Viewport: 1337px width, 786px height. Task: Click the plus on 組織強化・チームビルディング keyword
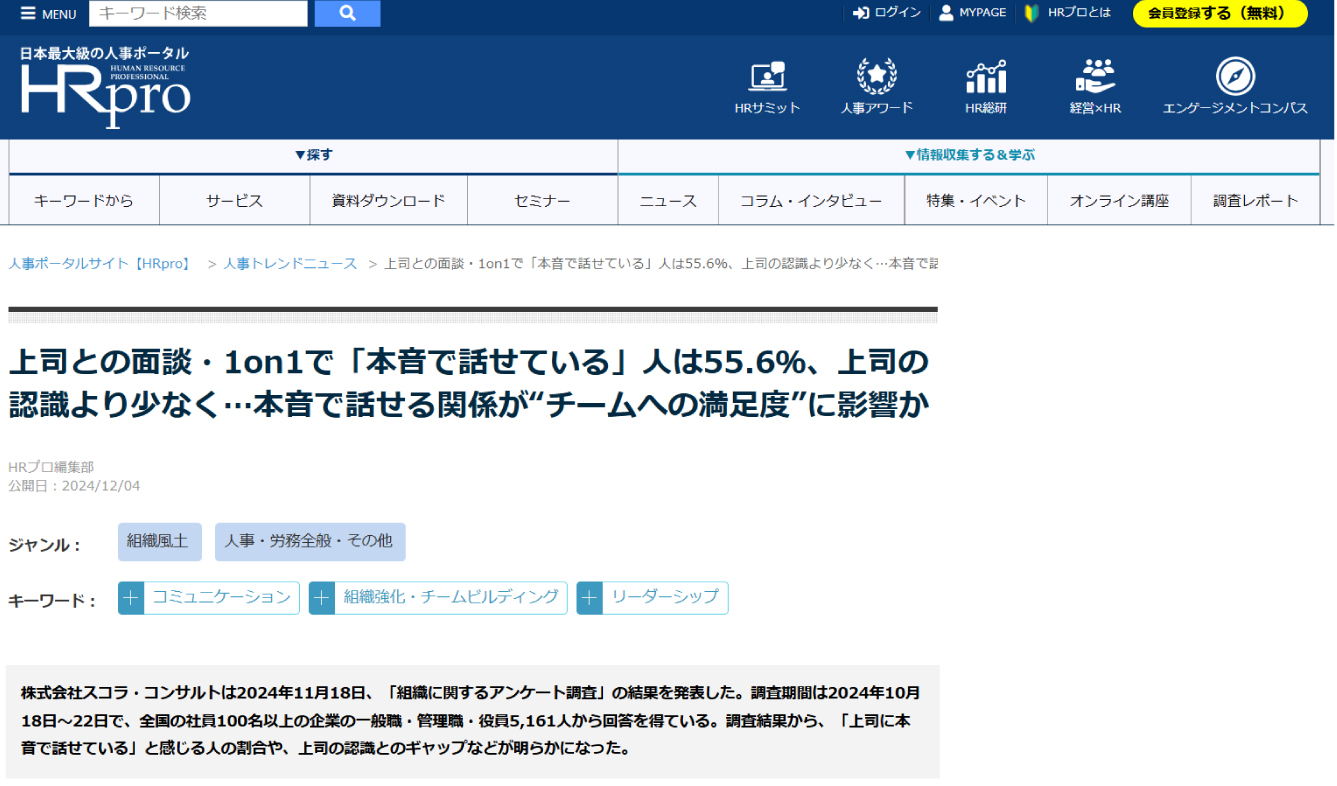322,598
